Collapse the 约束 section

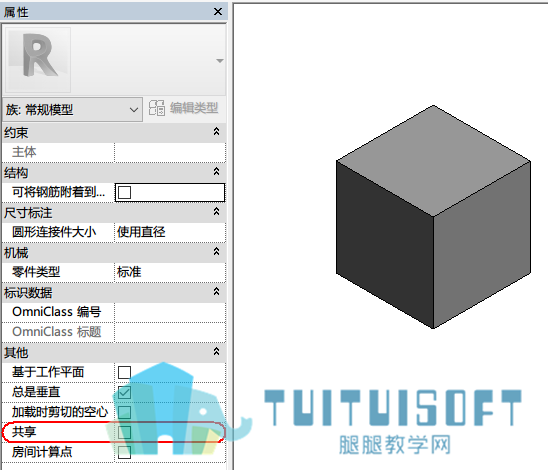216,132
